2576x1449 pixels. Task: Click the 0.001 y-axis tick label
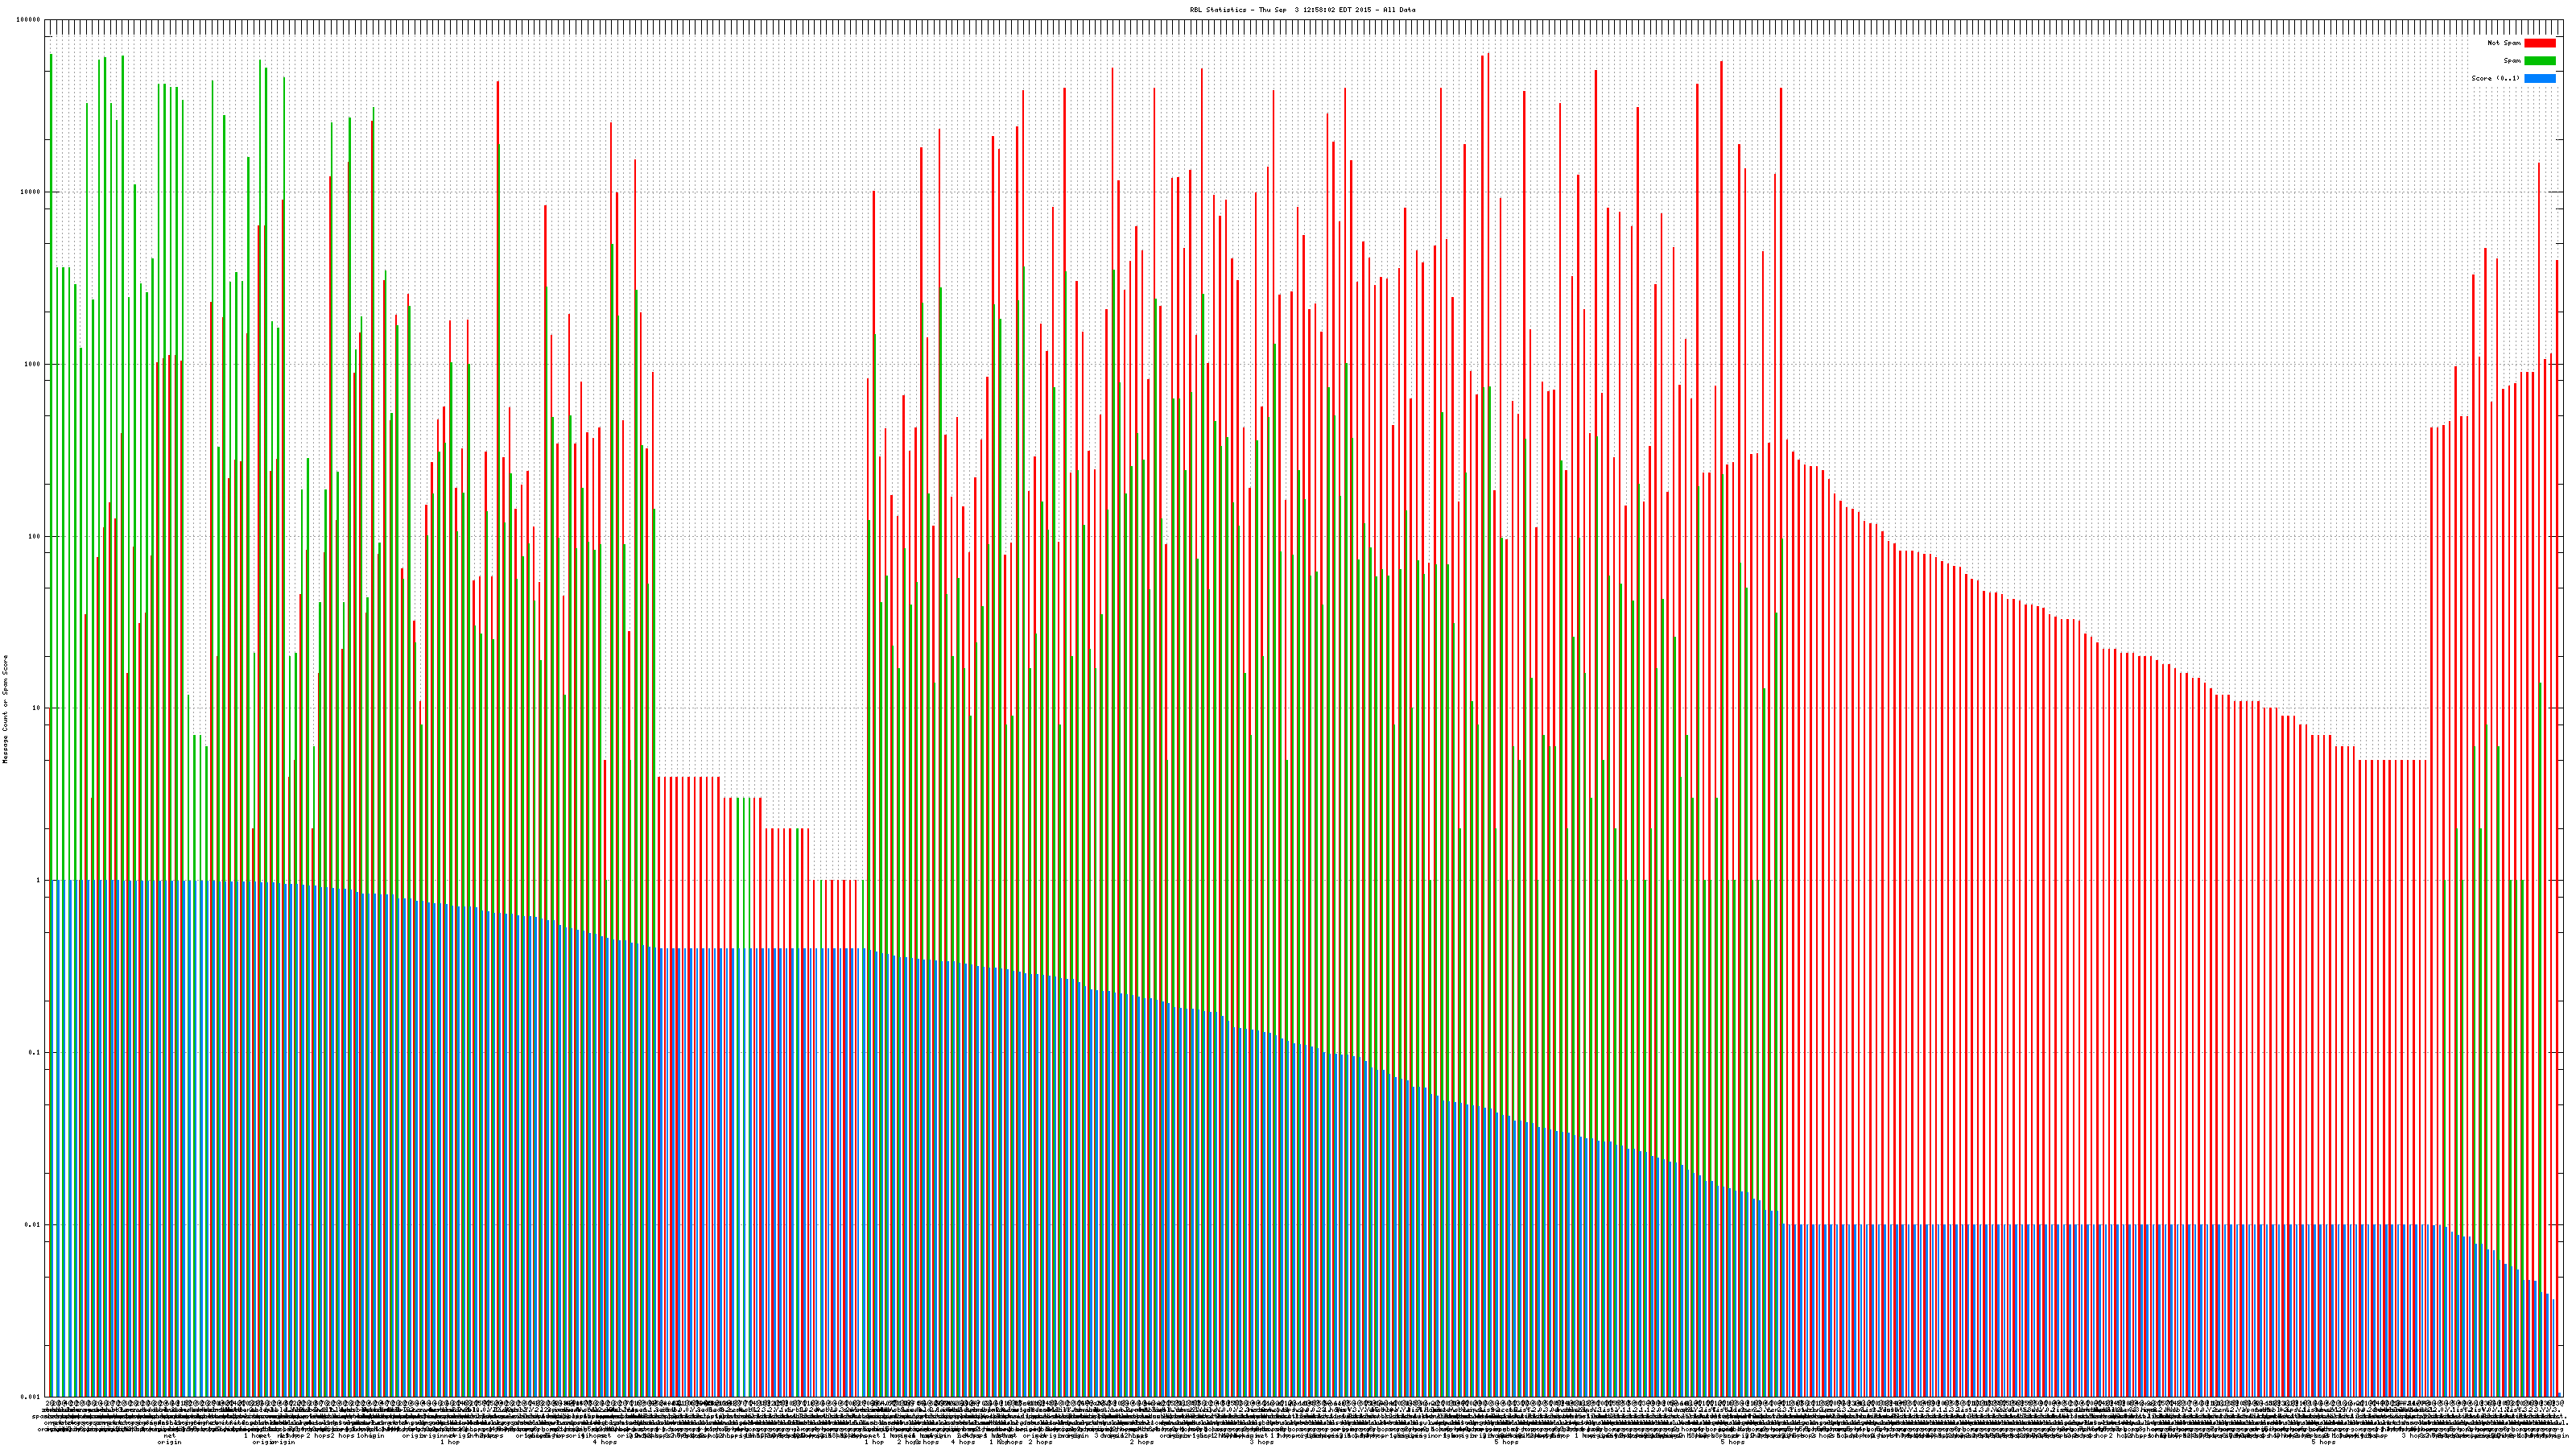coord(31,1396)
